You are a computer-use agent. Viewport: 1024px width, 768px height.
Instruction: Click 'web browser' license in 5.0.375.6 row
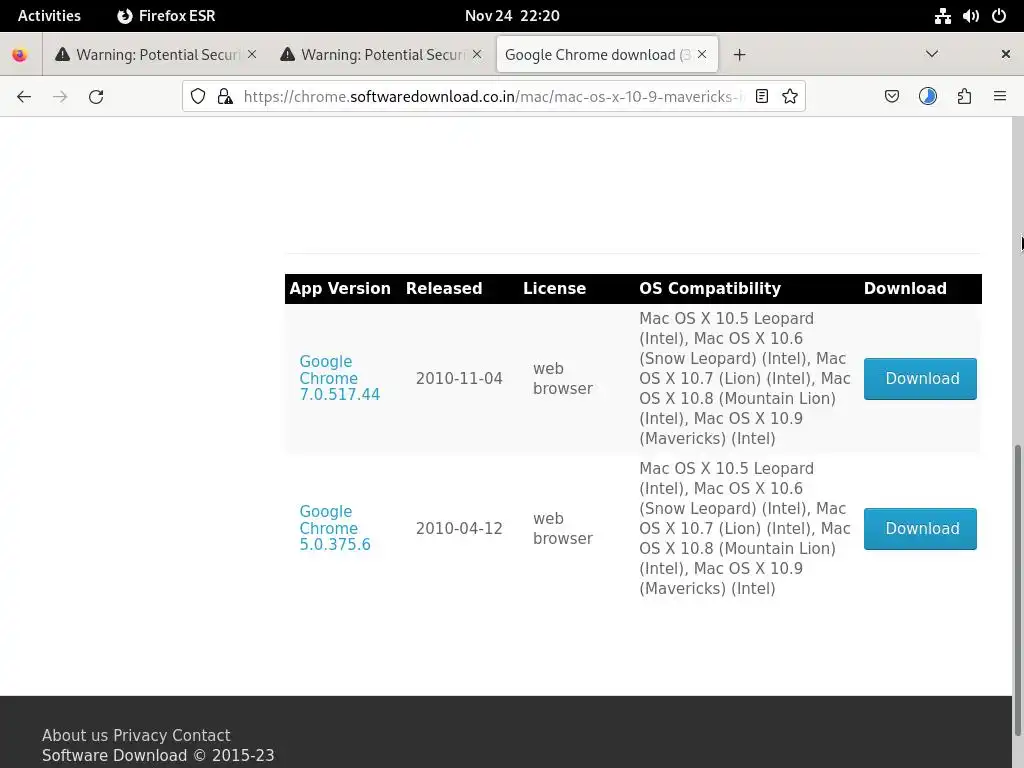tap(562, 528)
